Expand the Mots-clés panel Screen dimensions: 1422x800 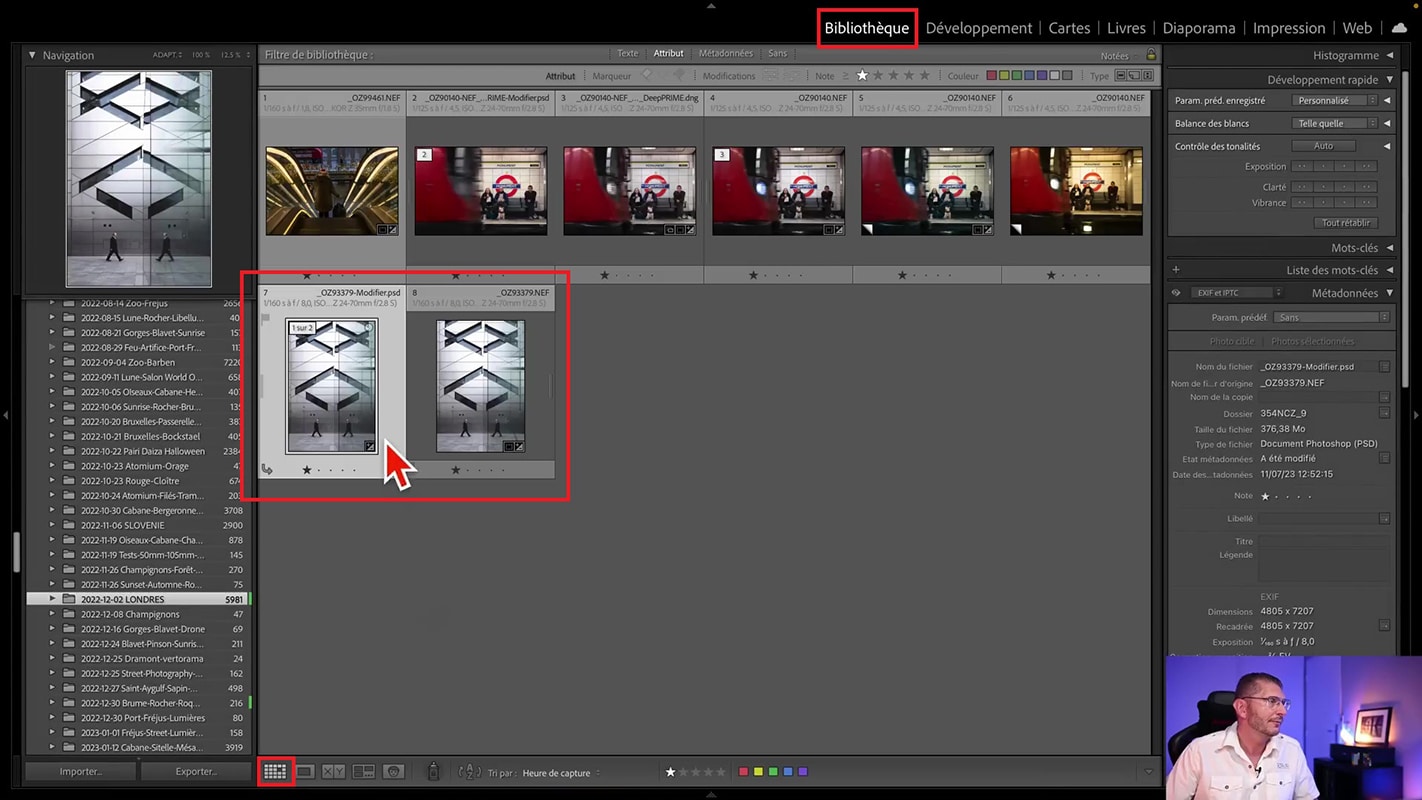1389,248
